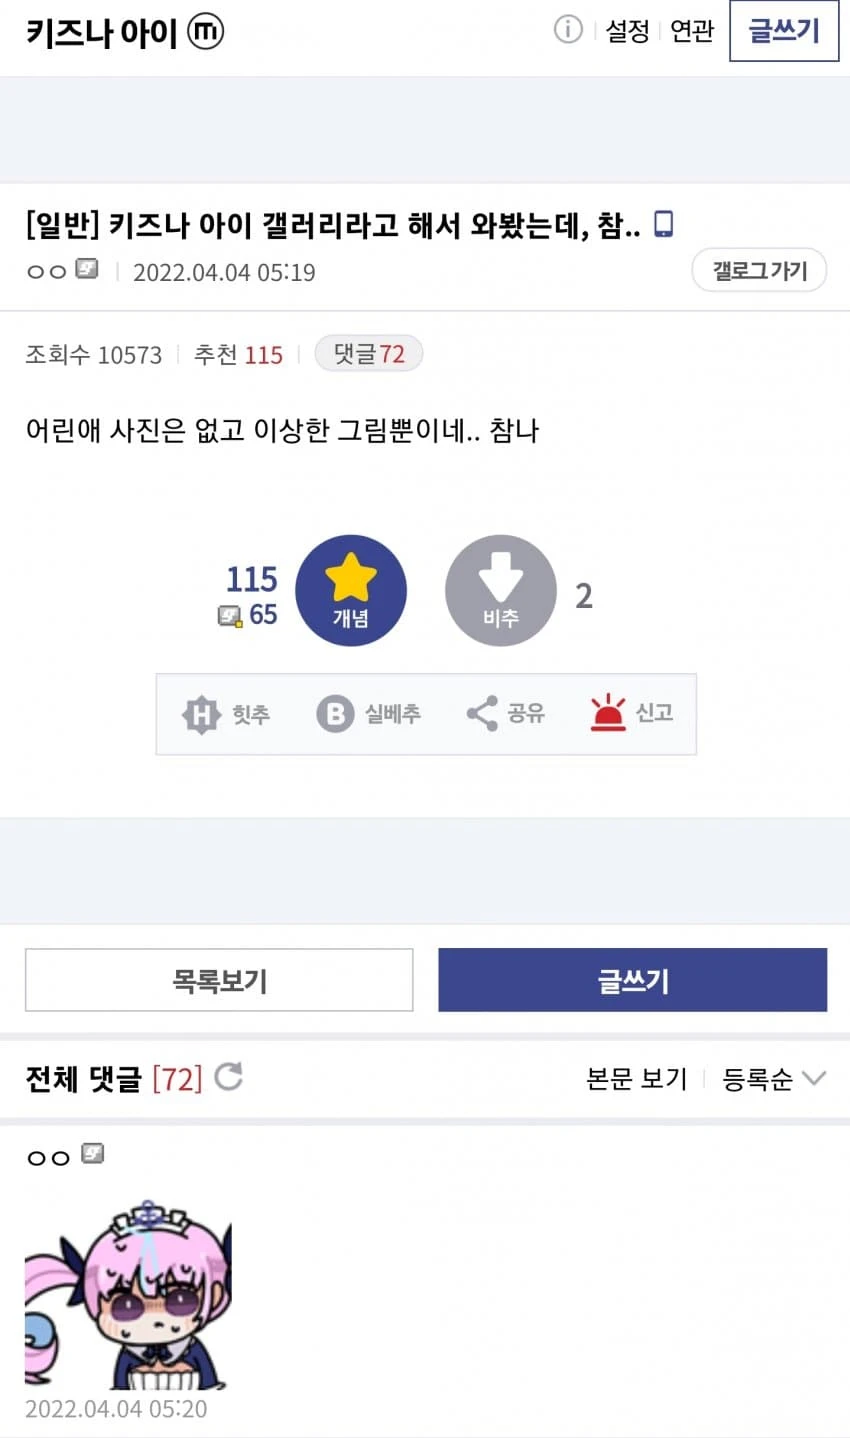
Task: Select the 연관 menu item
Action: point(691,31)
